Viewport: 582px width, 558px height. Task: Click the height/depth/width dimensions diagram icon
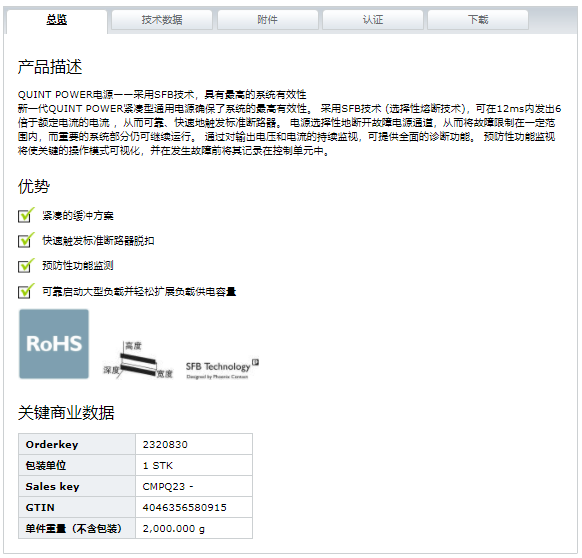pos(138,359)
